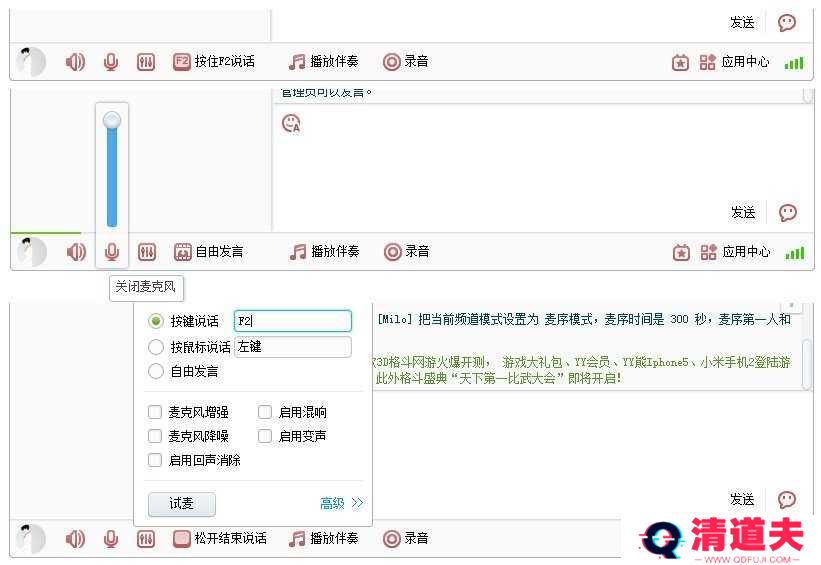The image size is (821, 565).
Task: Open 应用中心 in the middle toolbar
Action: point(735,252)
